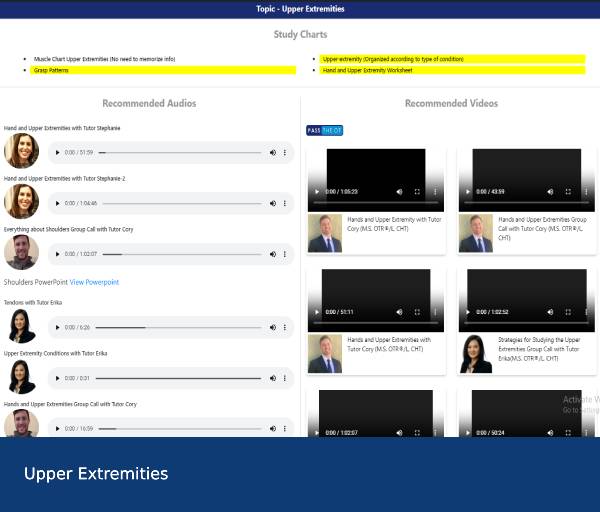
Task: Open Muscle Chart Upper Extremities link
Action: coord(104,59)
